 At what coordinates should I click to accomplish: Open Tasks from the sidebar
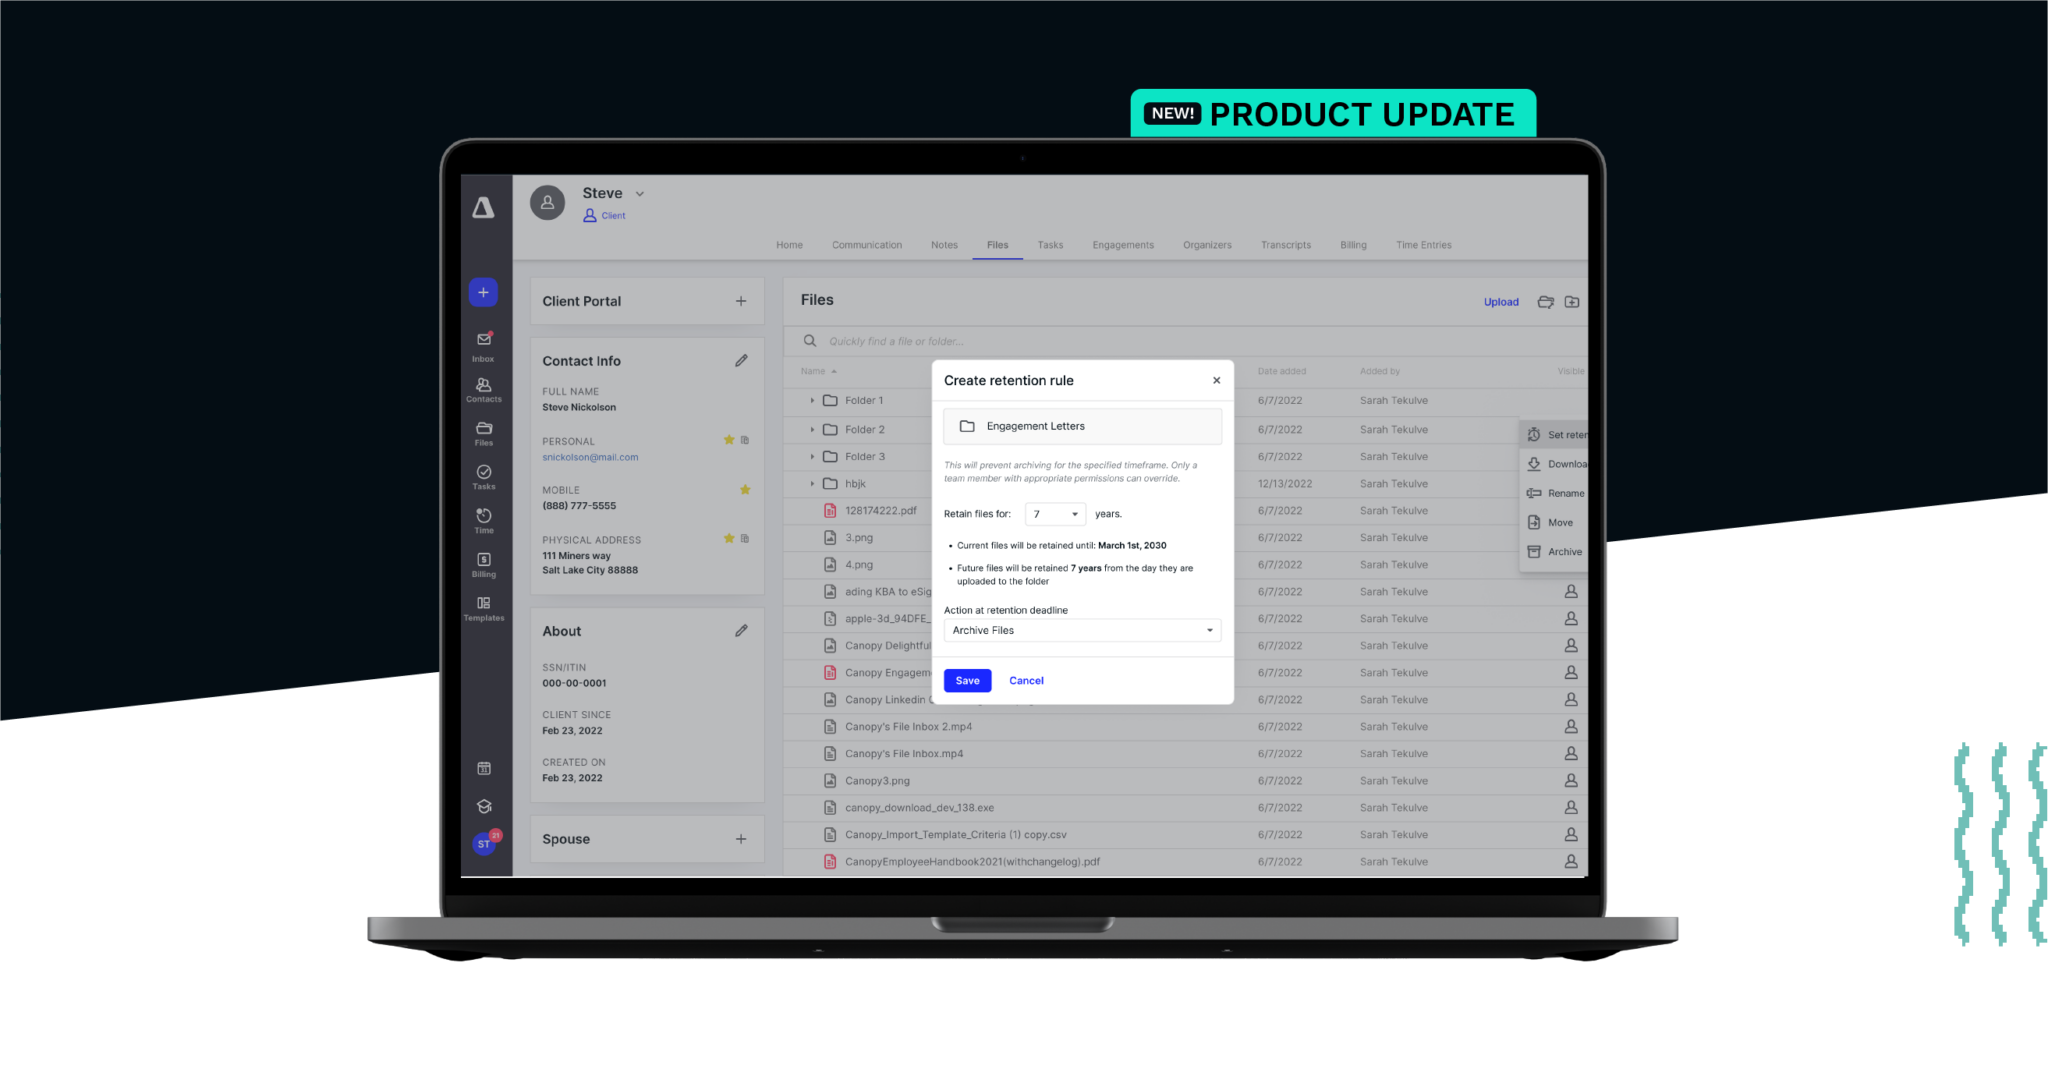click(x=484, y=477)
